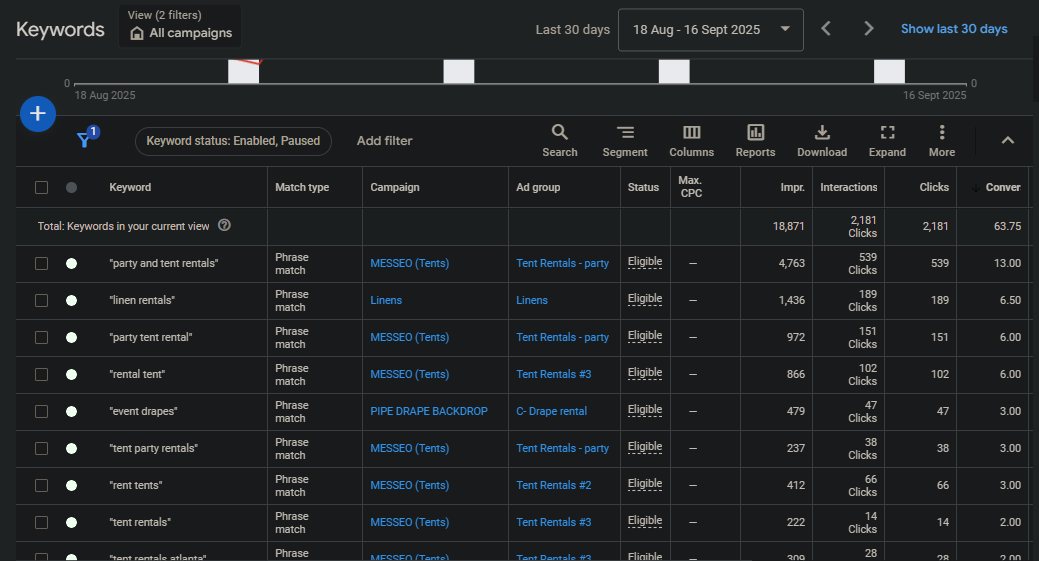
Task: Check the box for "event drapes" keyword
Action: (41, 411)
